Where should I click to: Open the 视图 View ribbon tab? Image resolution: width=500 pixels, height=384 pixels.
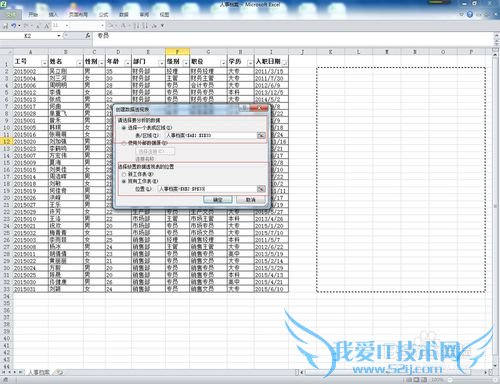(x=165, y=15)
